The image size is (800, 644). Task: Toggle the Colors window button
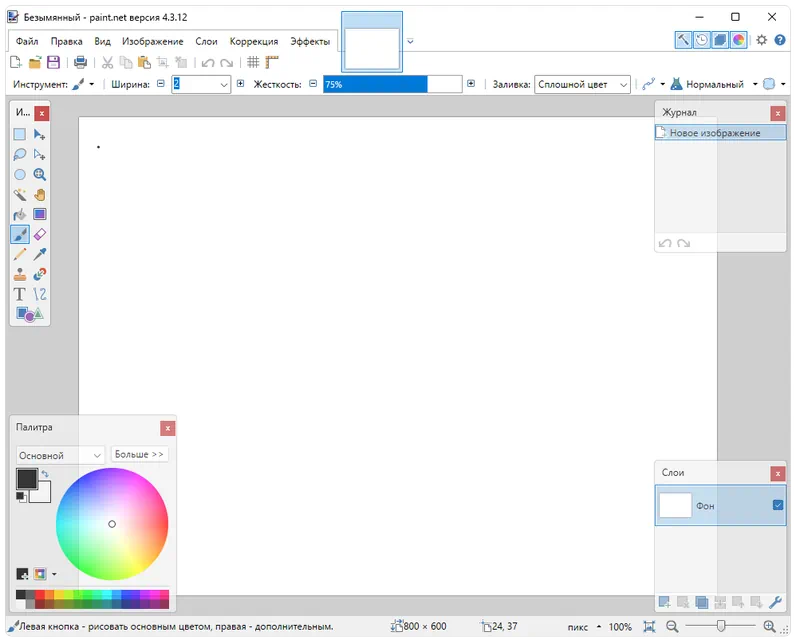click(x=738, y=40)
